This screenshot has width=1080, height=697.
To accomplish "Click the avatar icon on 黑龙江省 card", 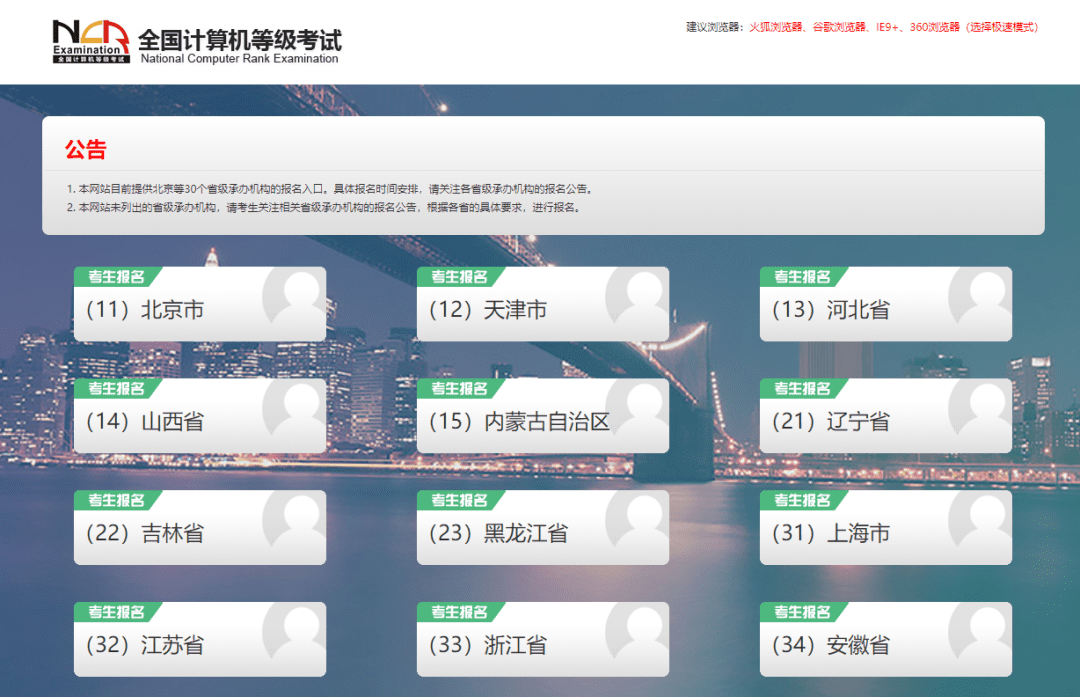I will [x=636, y=521].
